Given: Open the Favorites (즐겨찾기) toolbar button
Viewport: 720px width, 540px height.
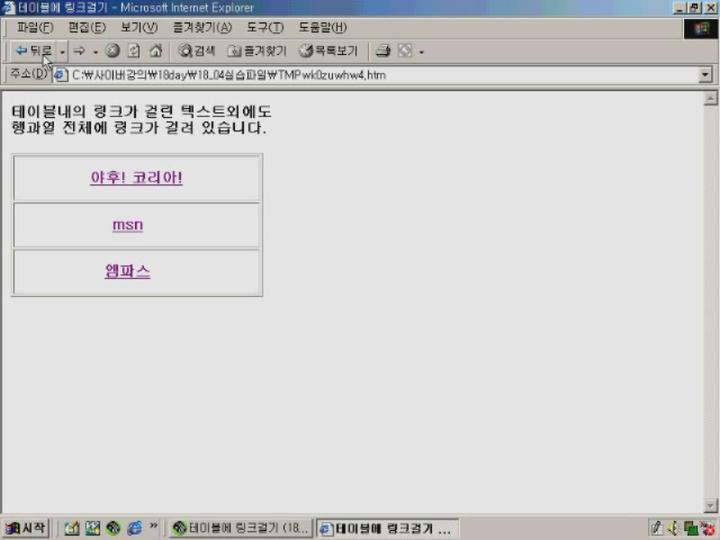Looking at the screenshot, I should [257, 51].
